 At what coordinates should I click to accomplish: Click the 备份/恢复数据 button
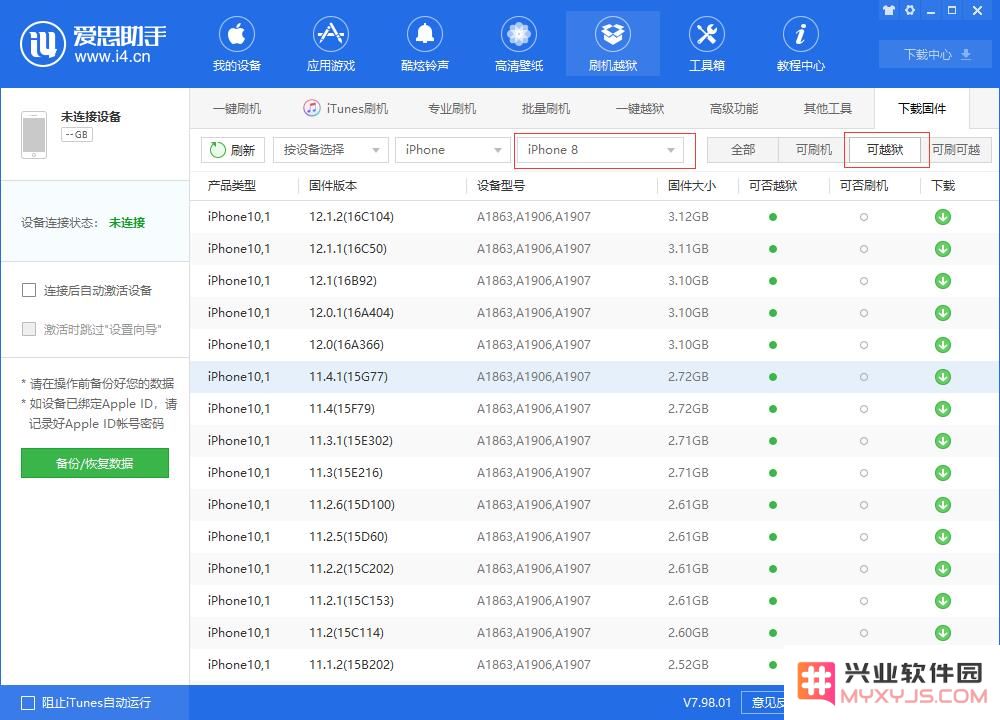coord(95,463)
